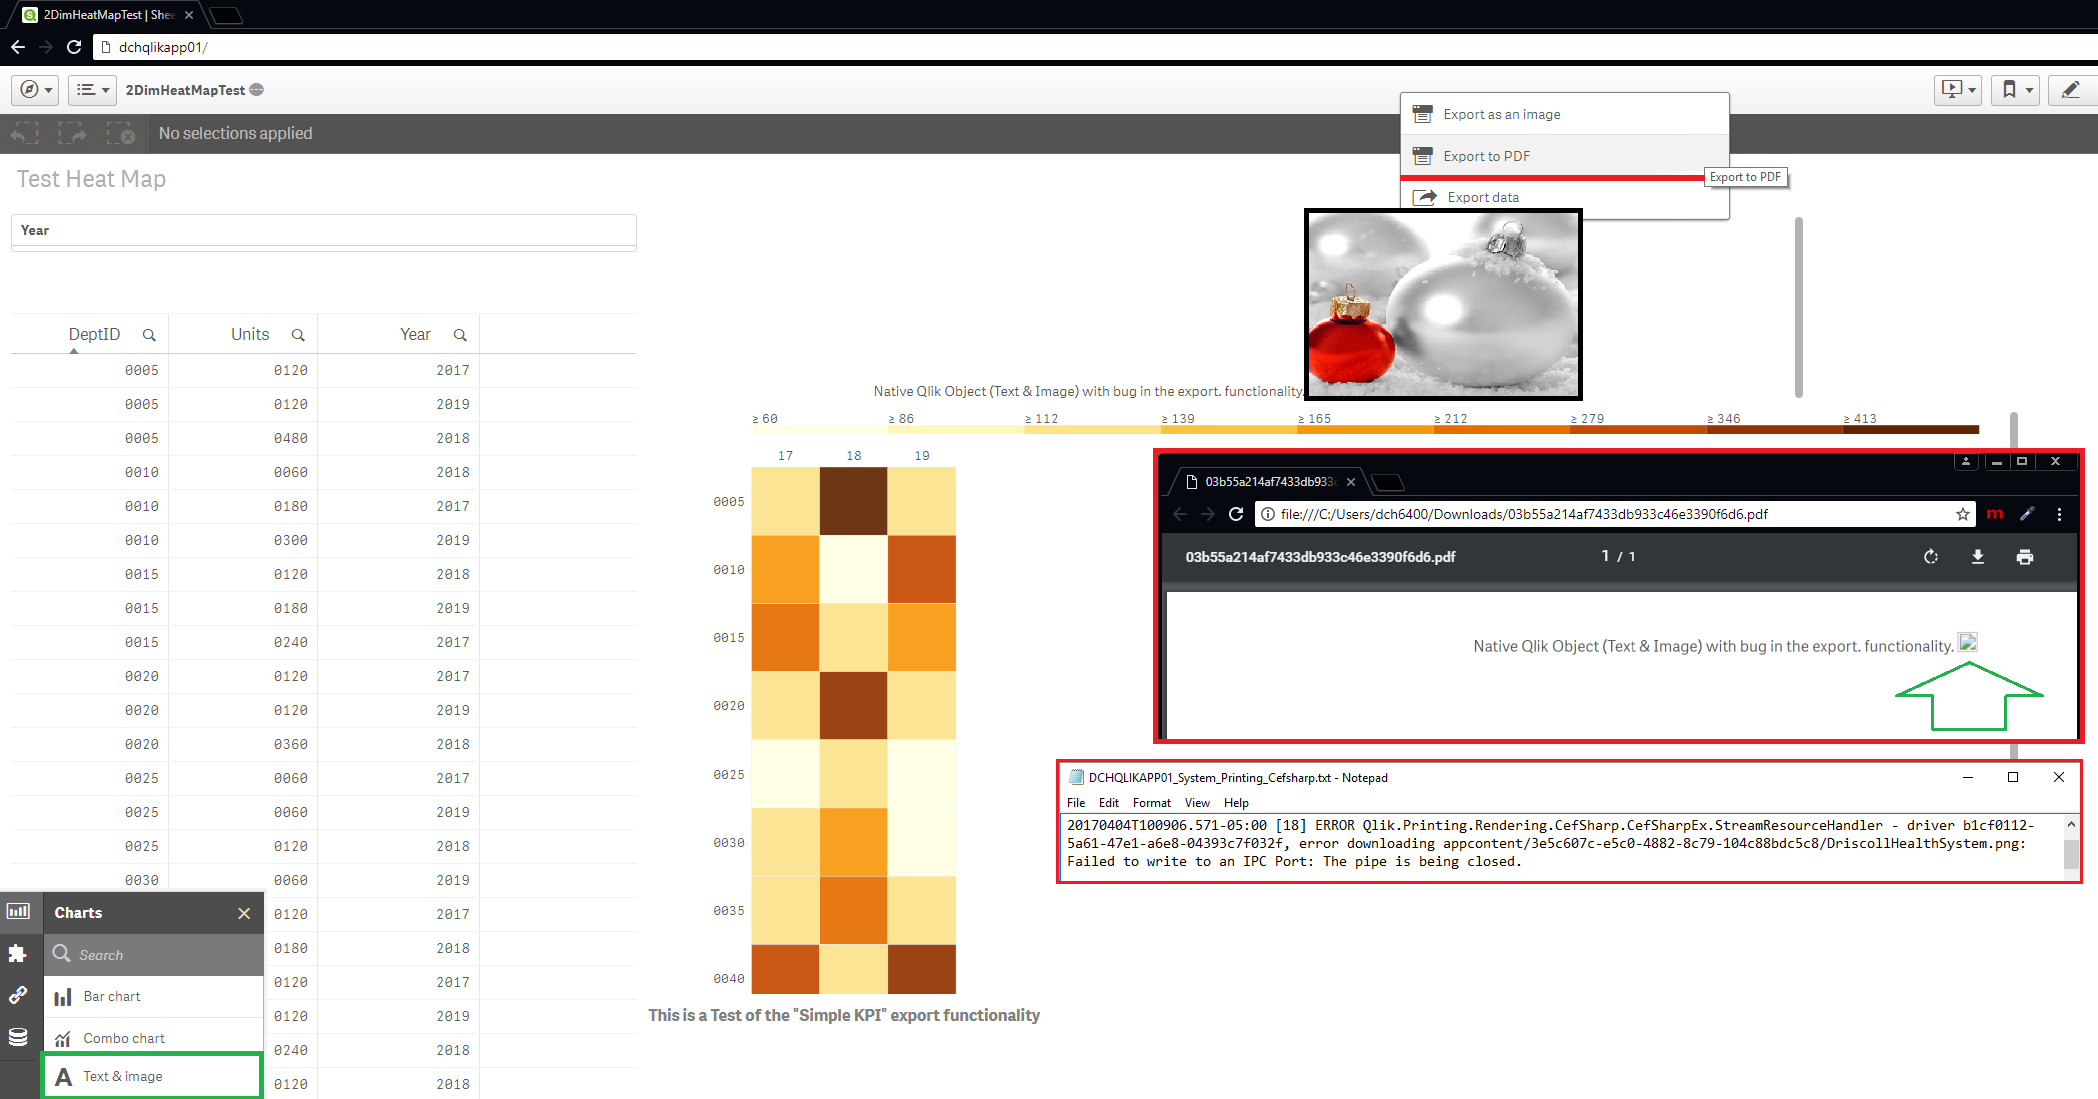Reload the PDF viewer window page

[1236, 514]
